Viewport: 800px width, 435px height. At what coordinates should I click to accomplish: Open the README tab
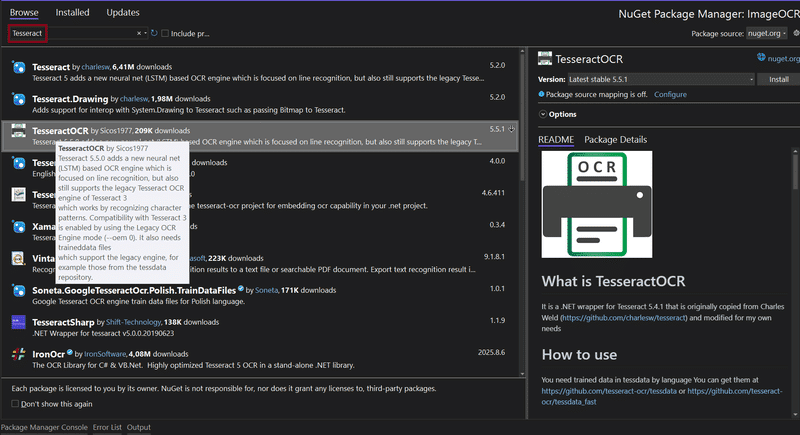coord(556,140)
